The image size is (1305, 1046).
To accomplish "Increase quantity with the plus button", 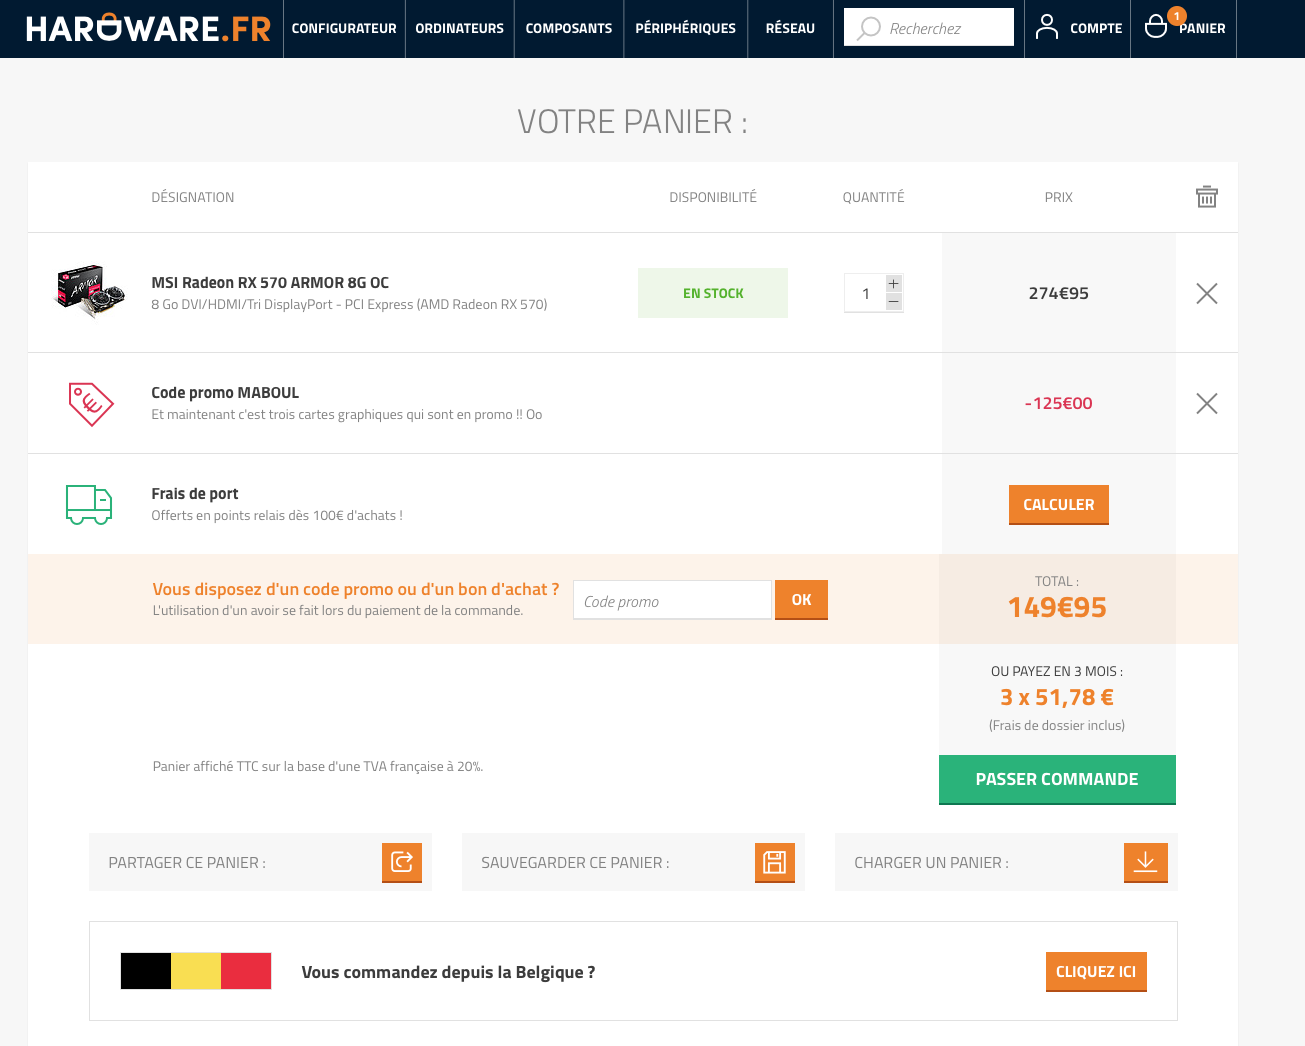I will coord(894,284).
